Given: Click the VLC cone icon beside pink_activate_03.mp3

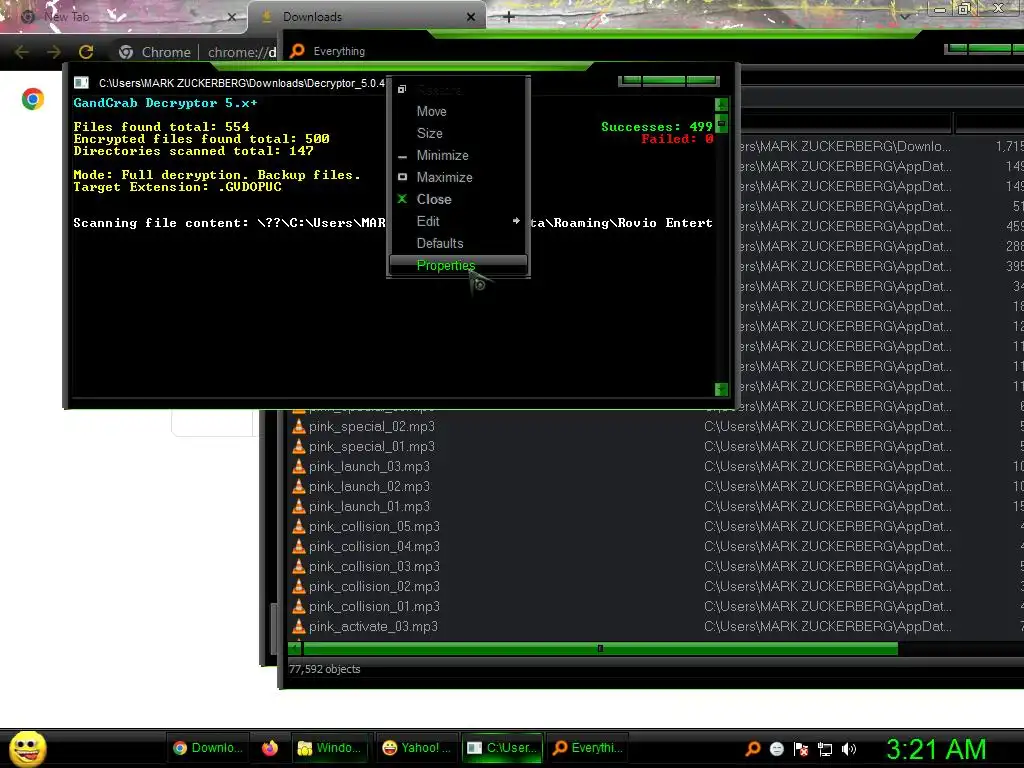Looking at the screenshot, I should coord(298,627).
